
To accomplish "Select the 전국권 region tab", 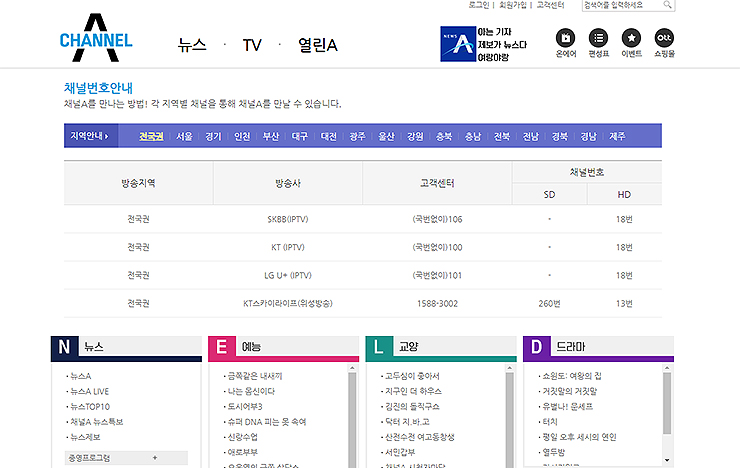I will (x=151, y=136).
